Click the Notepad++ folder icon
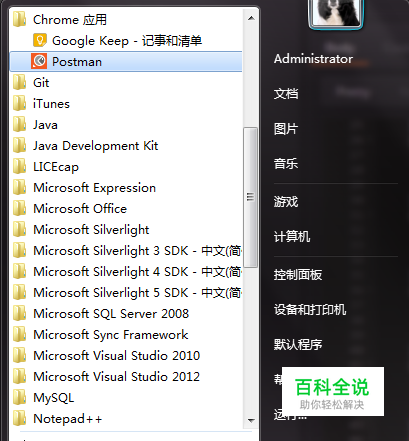The image size is (409, 441). (x=20, y=418)
